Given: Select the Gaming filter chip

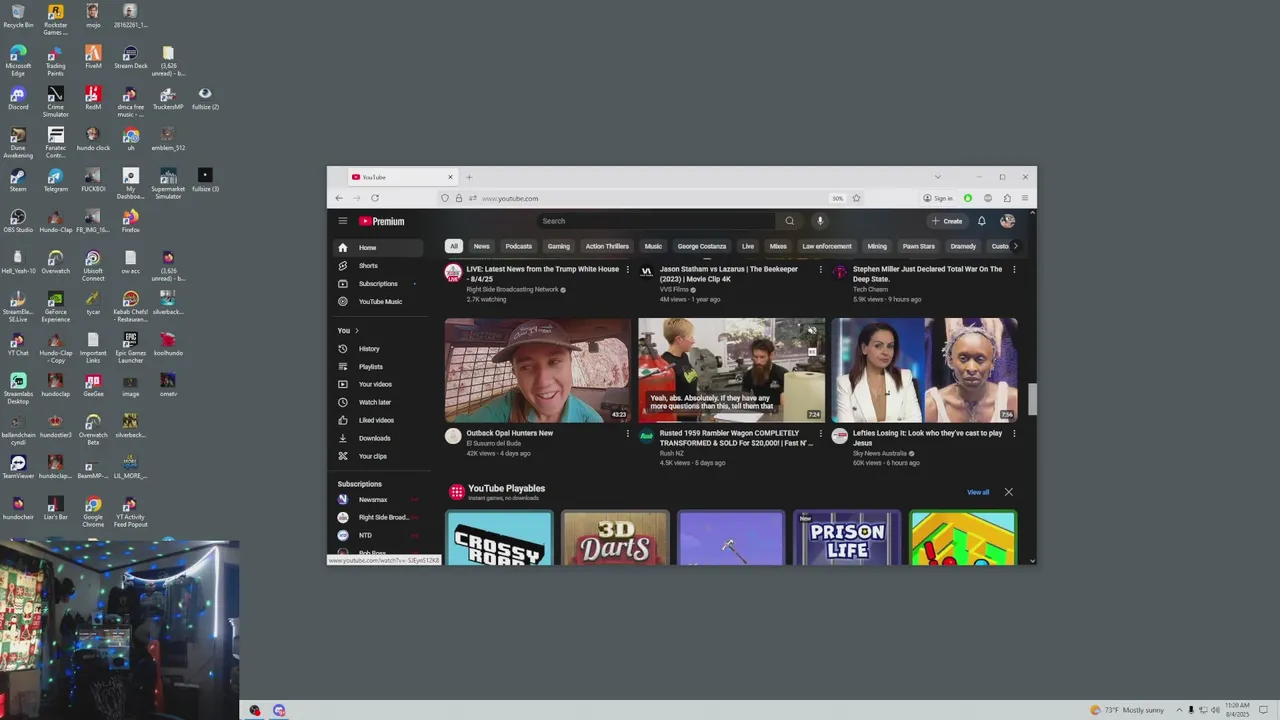Looking at the screenshot, I should click(559, 246).
